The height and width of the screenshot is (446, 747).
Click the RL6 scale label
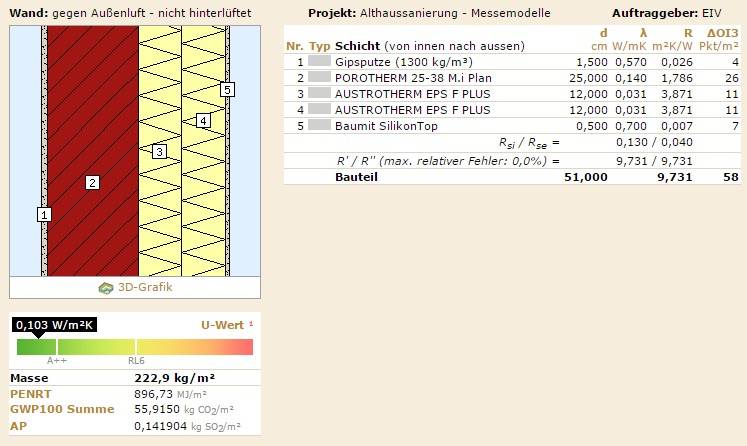(136, 361)
